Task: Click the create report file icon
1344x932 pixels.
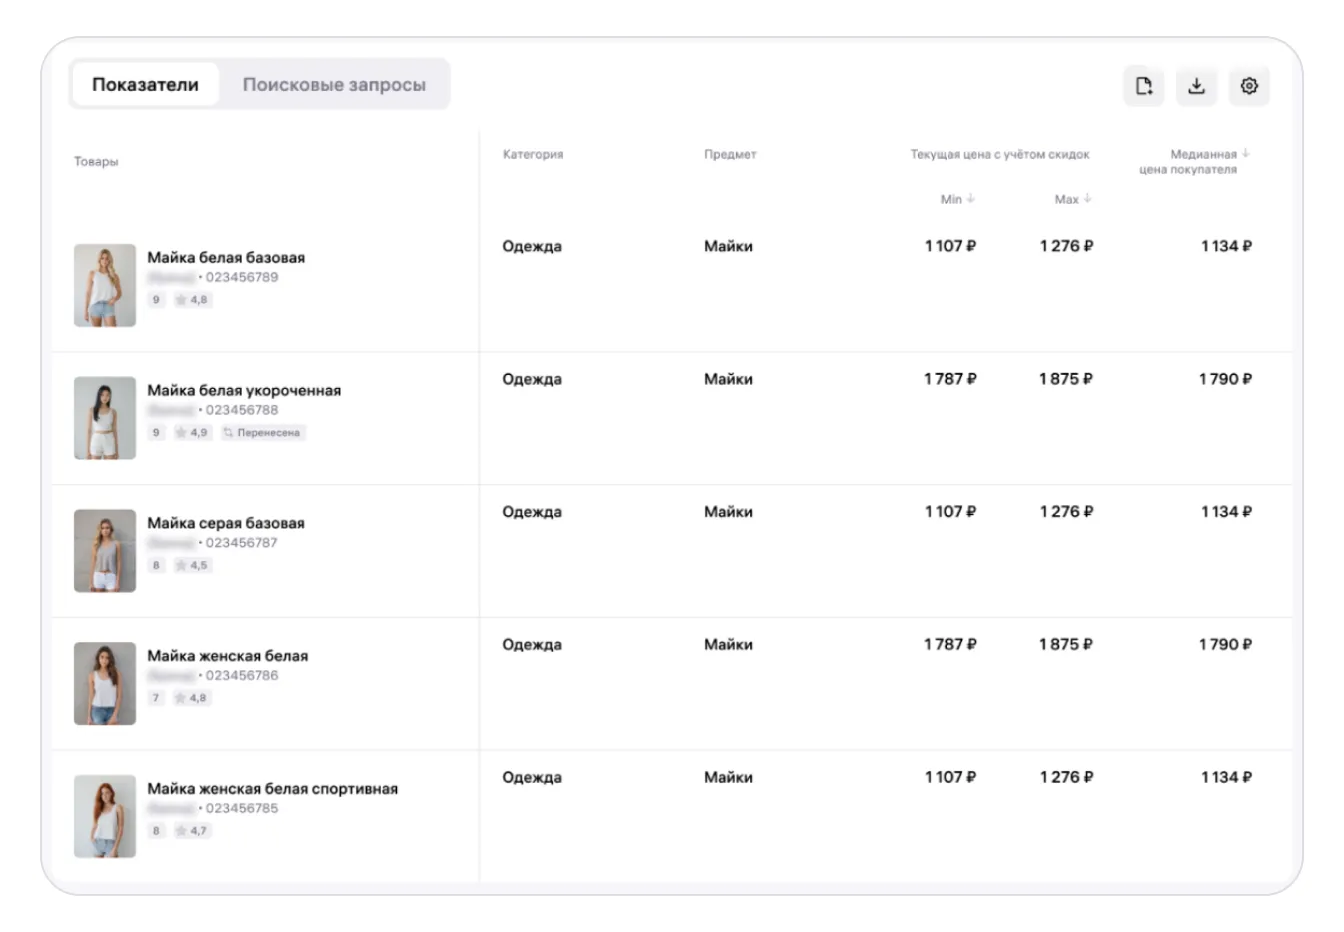Action: [1144, 86]
